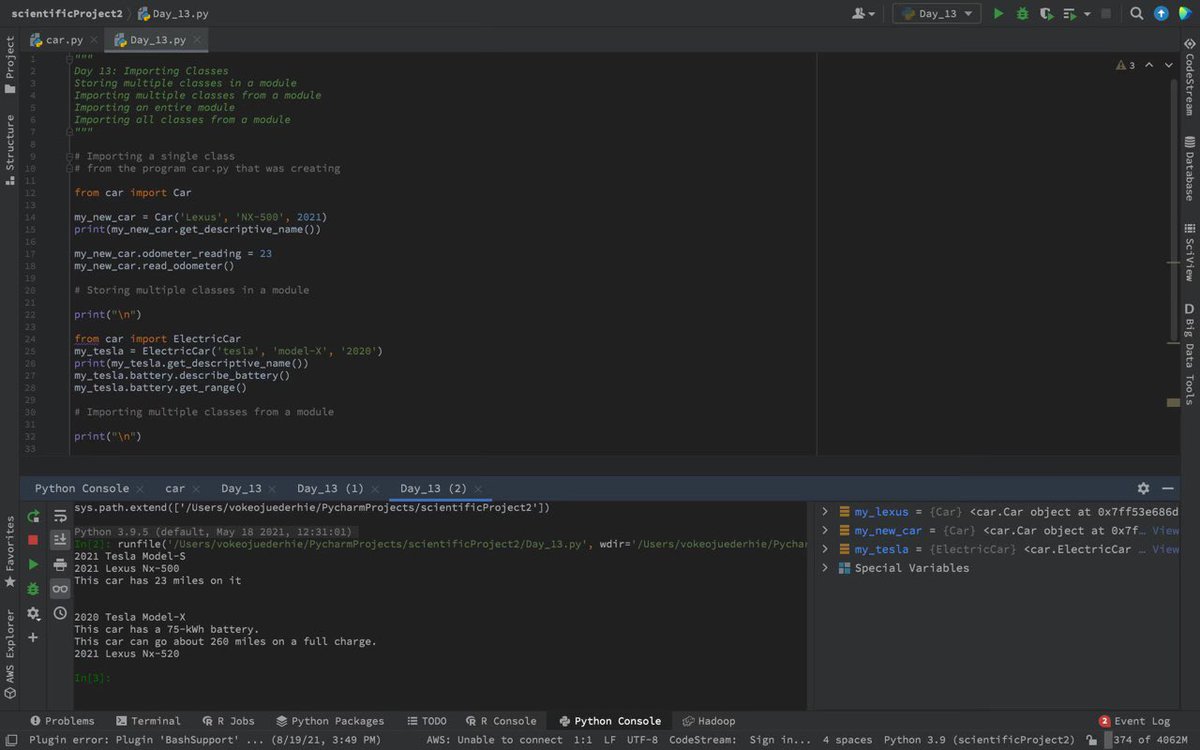Open the Big Data Tools panel

pyautogui.click(x=1189, y=354)
